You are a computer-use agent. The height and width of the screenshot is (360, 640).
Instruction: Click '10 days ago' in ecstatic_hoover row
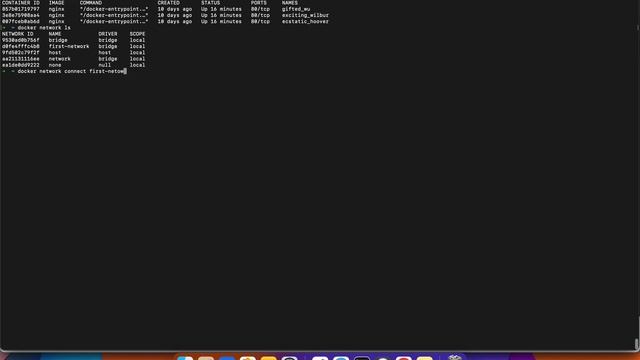[x=175, y=21]
